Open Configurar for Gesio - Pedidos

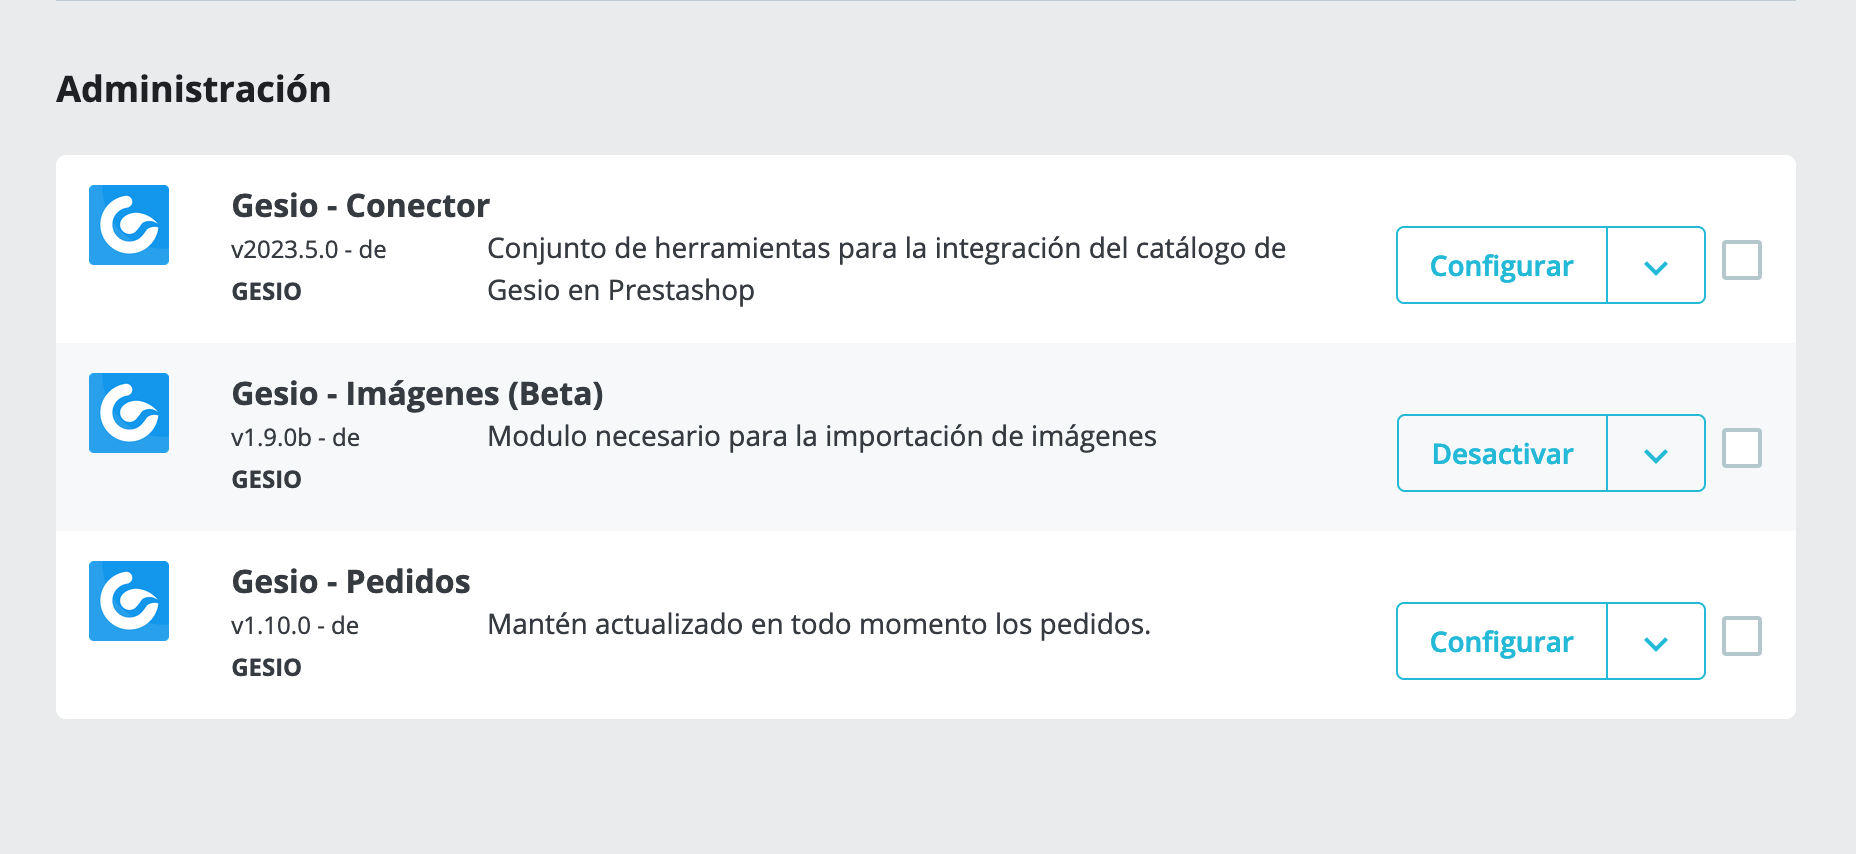point(1502,641)
